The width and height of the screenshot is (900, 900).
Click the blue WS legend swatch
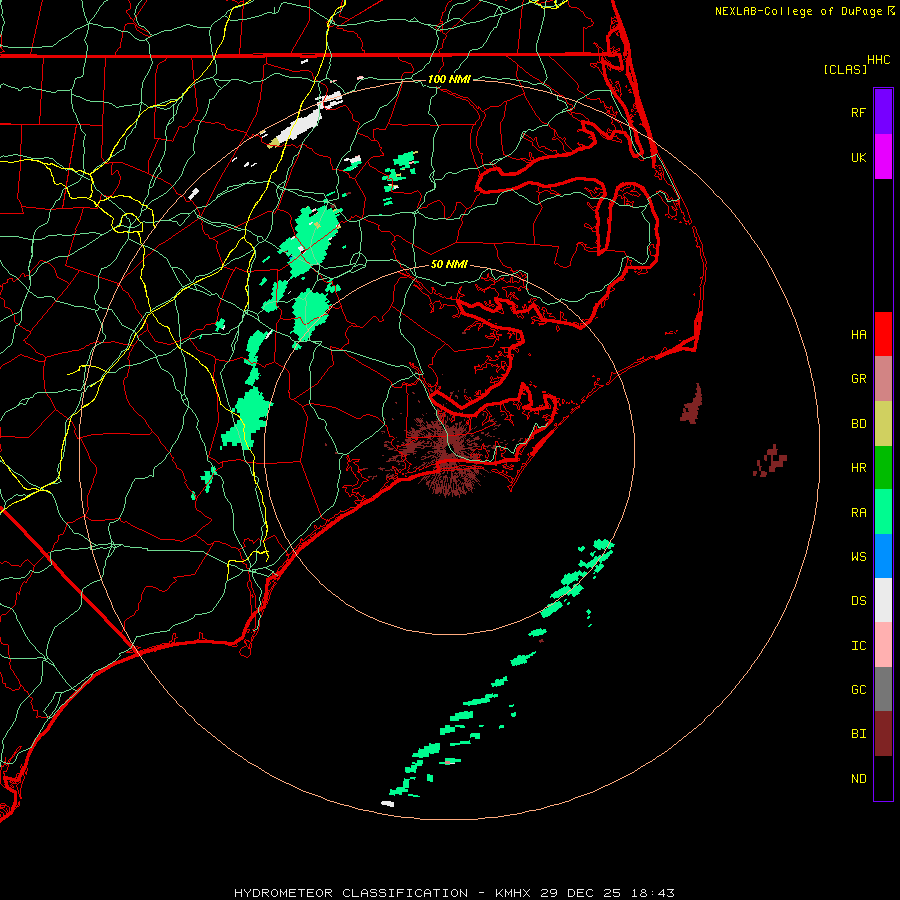coord(883,556)
